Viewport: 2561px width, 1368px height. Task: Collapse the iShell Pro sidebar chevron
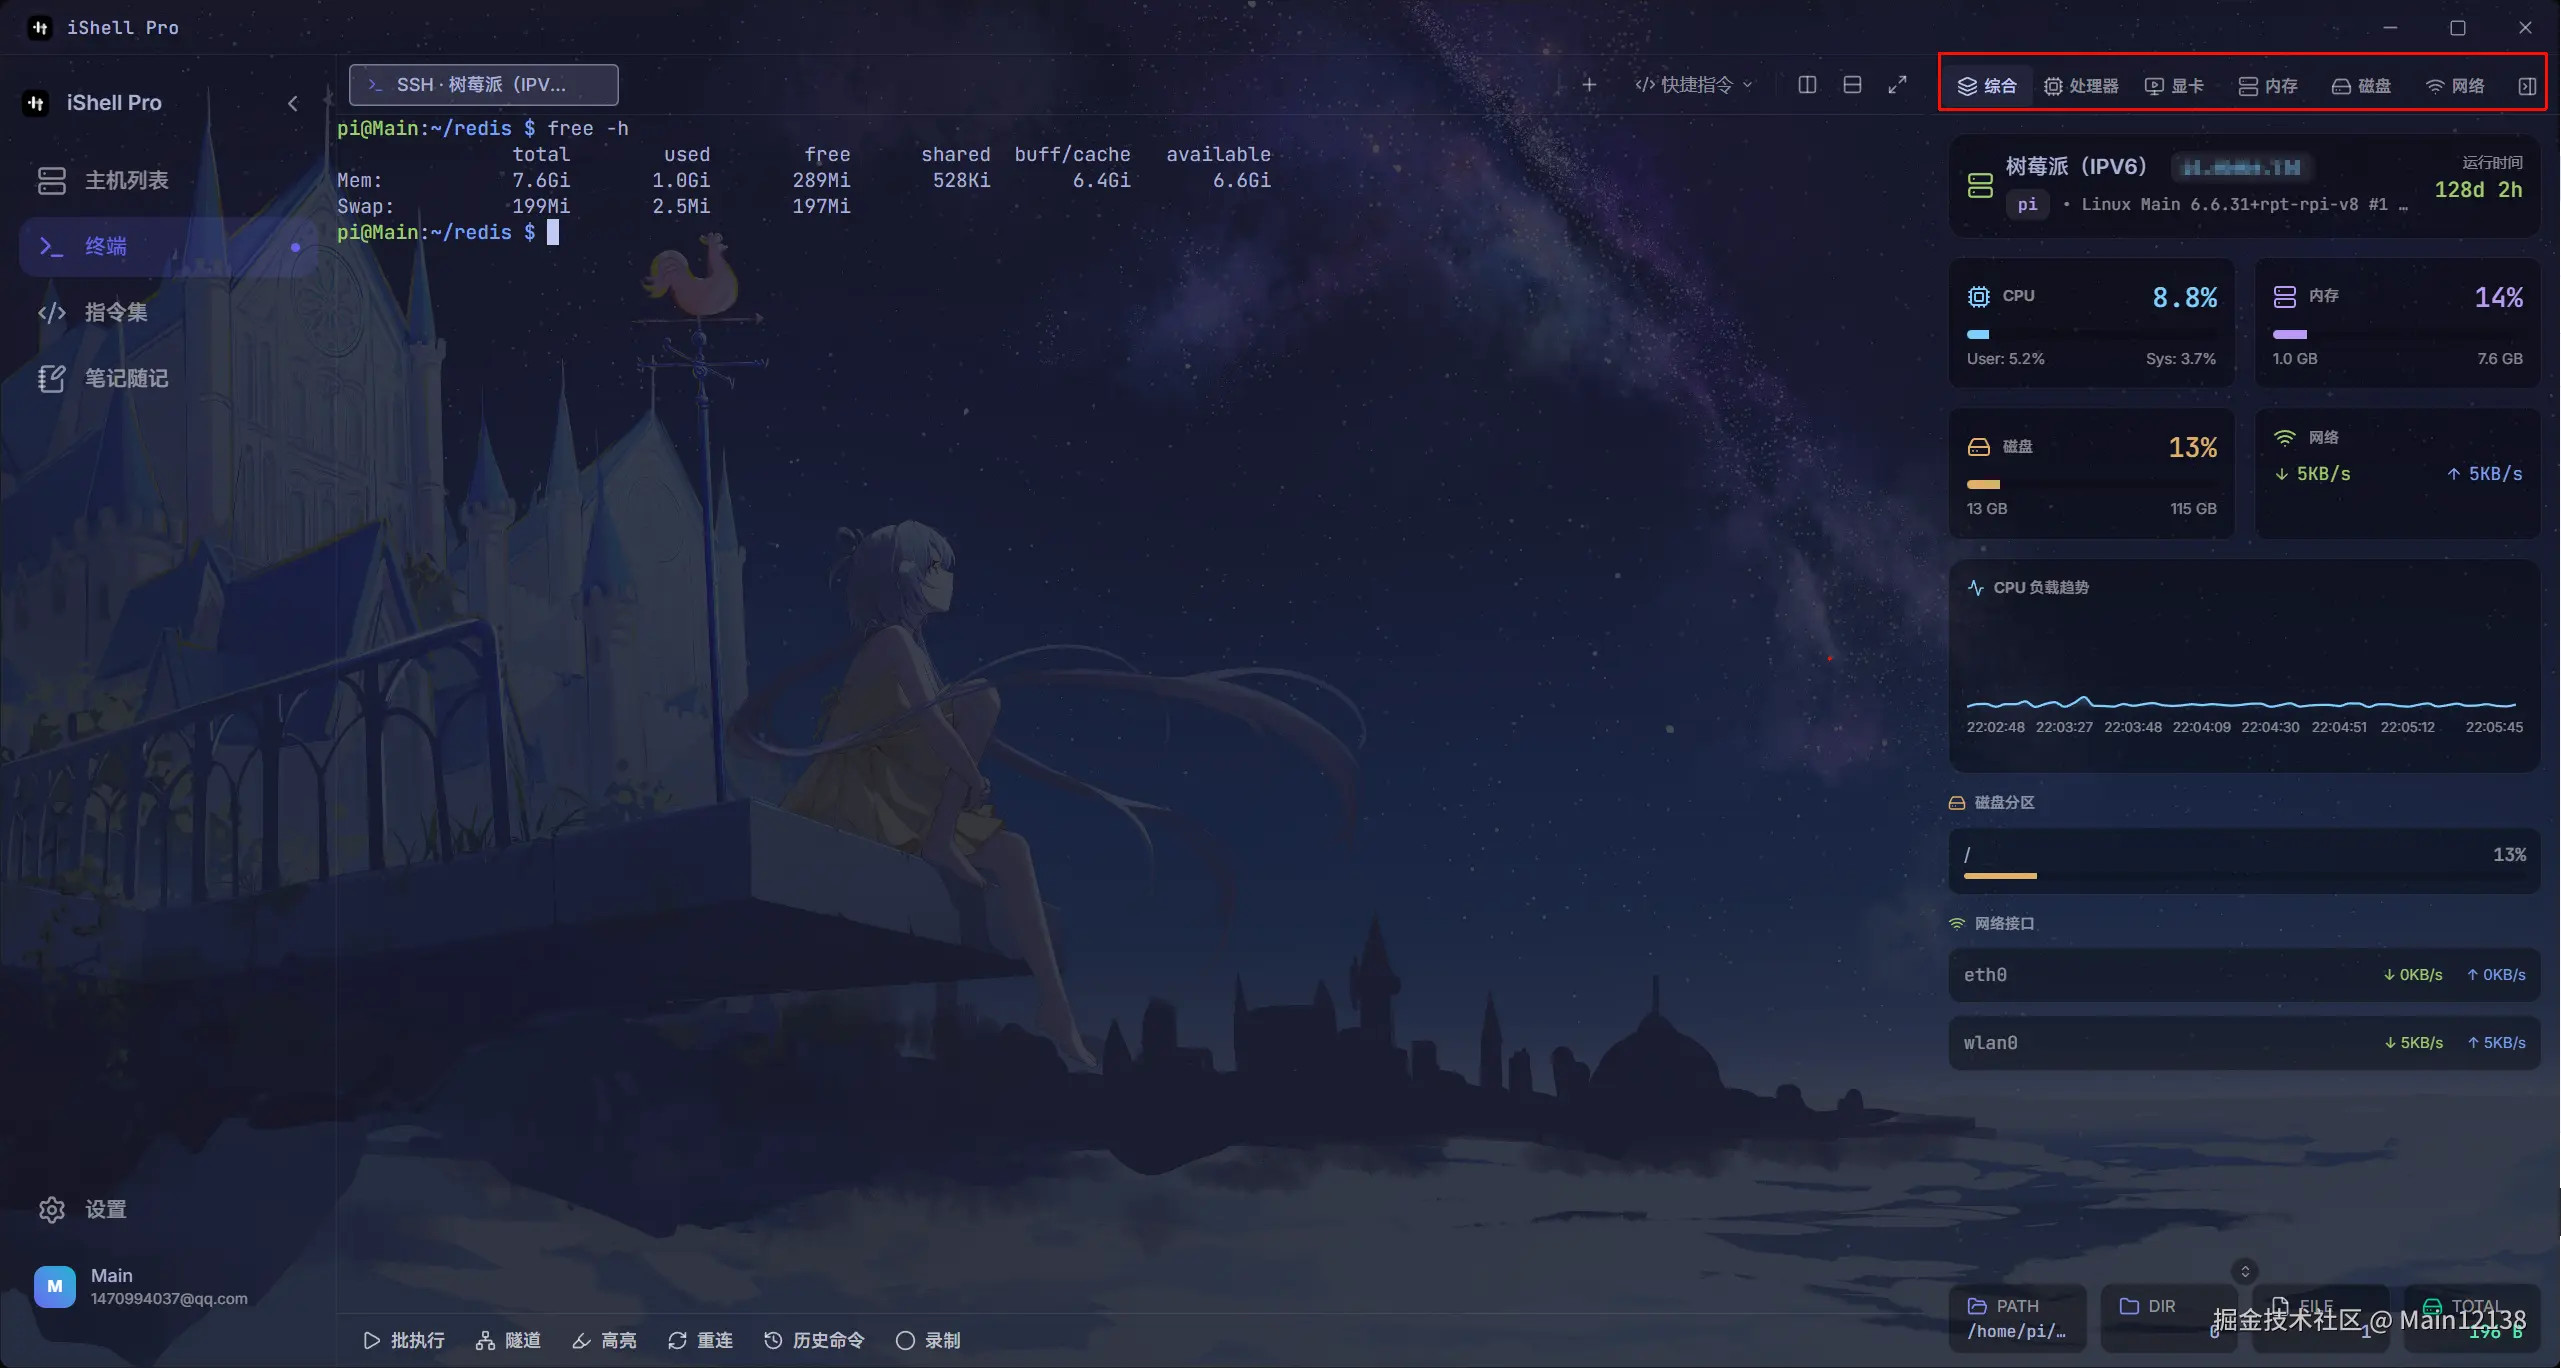pyautogui.click(x=293, y=103)
